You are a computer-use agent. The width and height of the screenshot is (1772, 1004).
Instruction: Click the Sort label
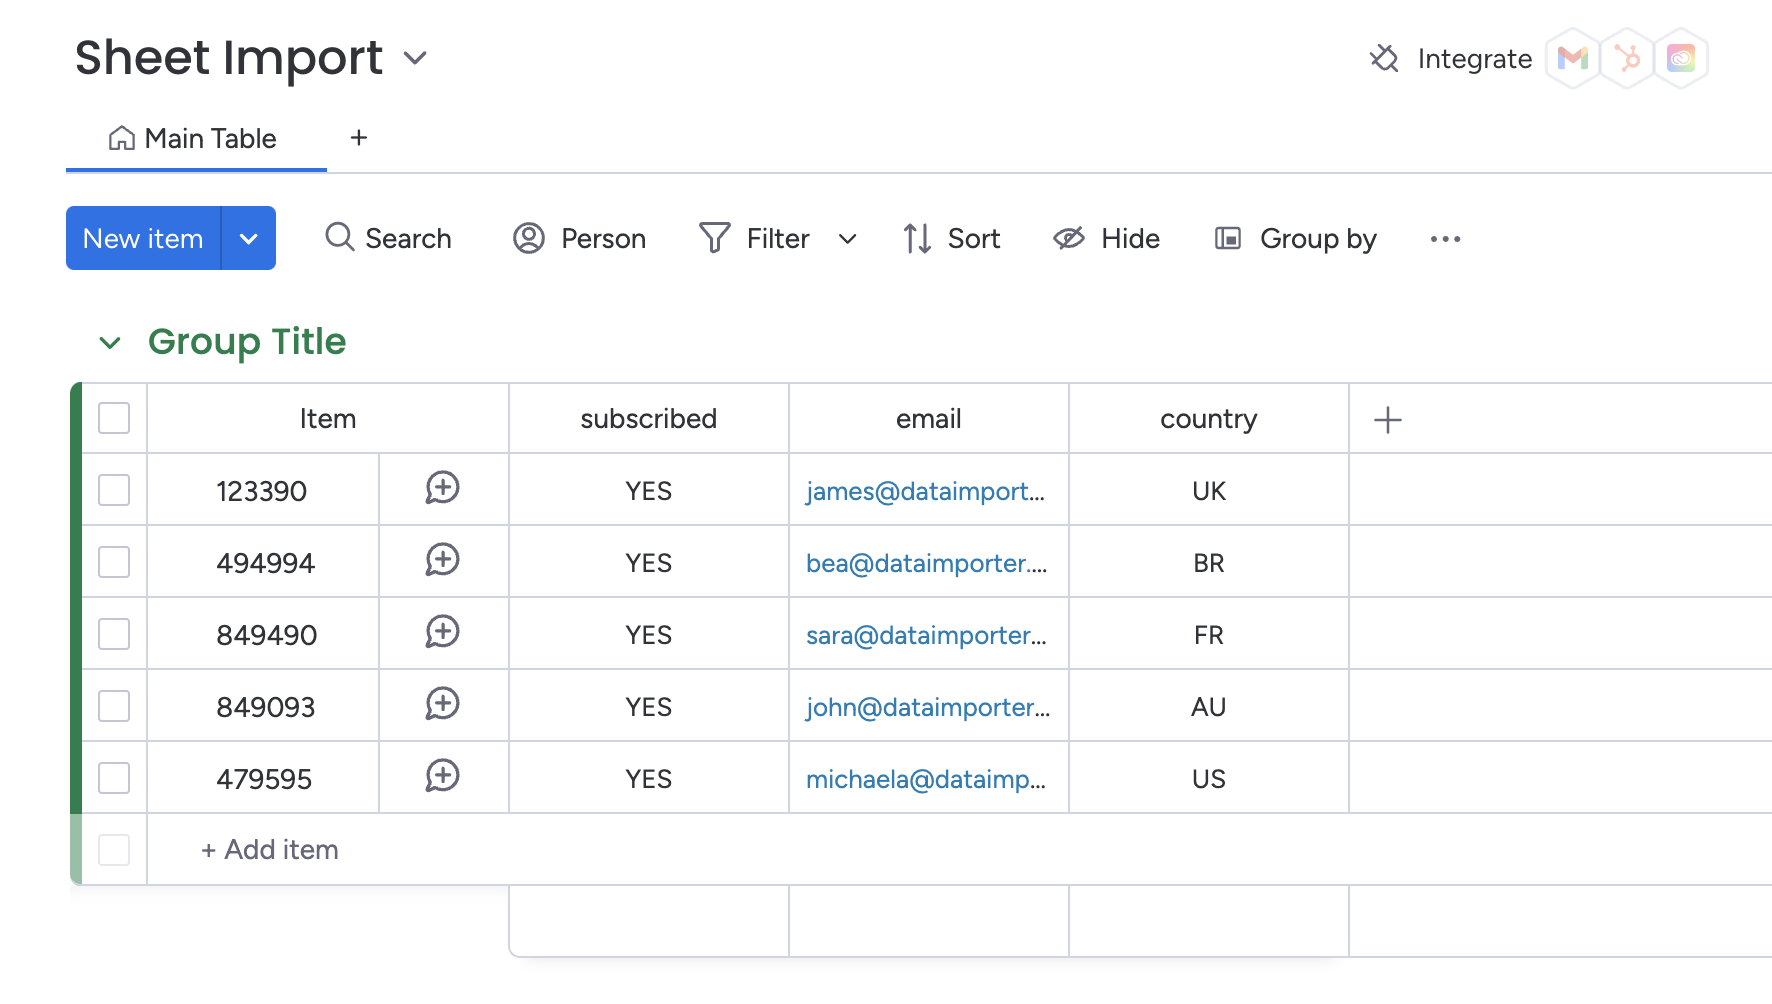click(x=974, y=238)
